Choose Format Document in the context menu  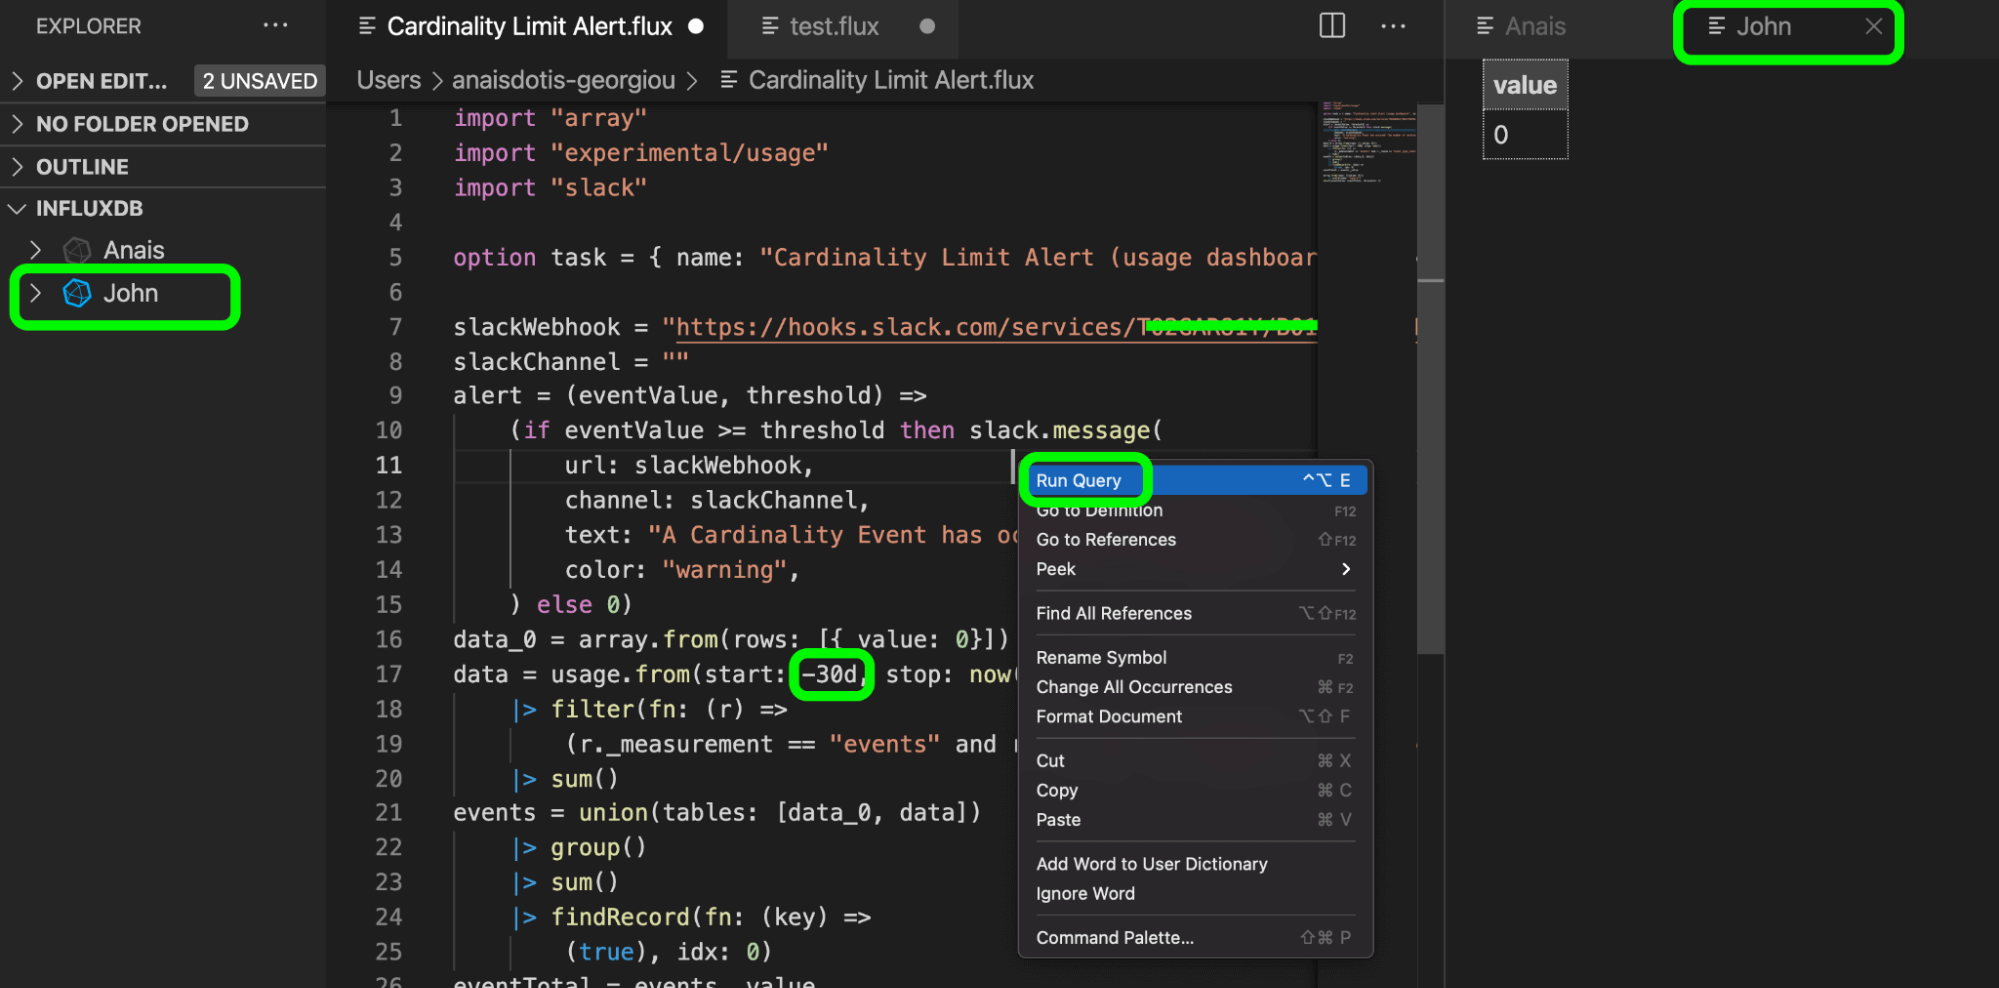[x=1109, y=716]
